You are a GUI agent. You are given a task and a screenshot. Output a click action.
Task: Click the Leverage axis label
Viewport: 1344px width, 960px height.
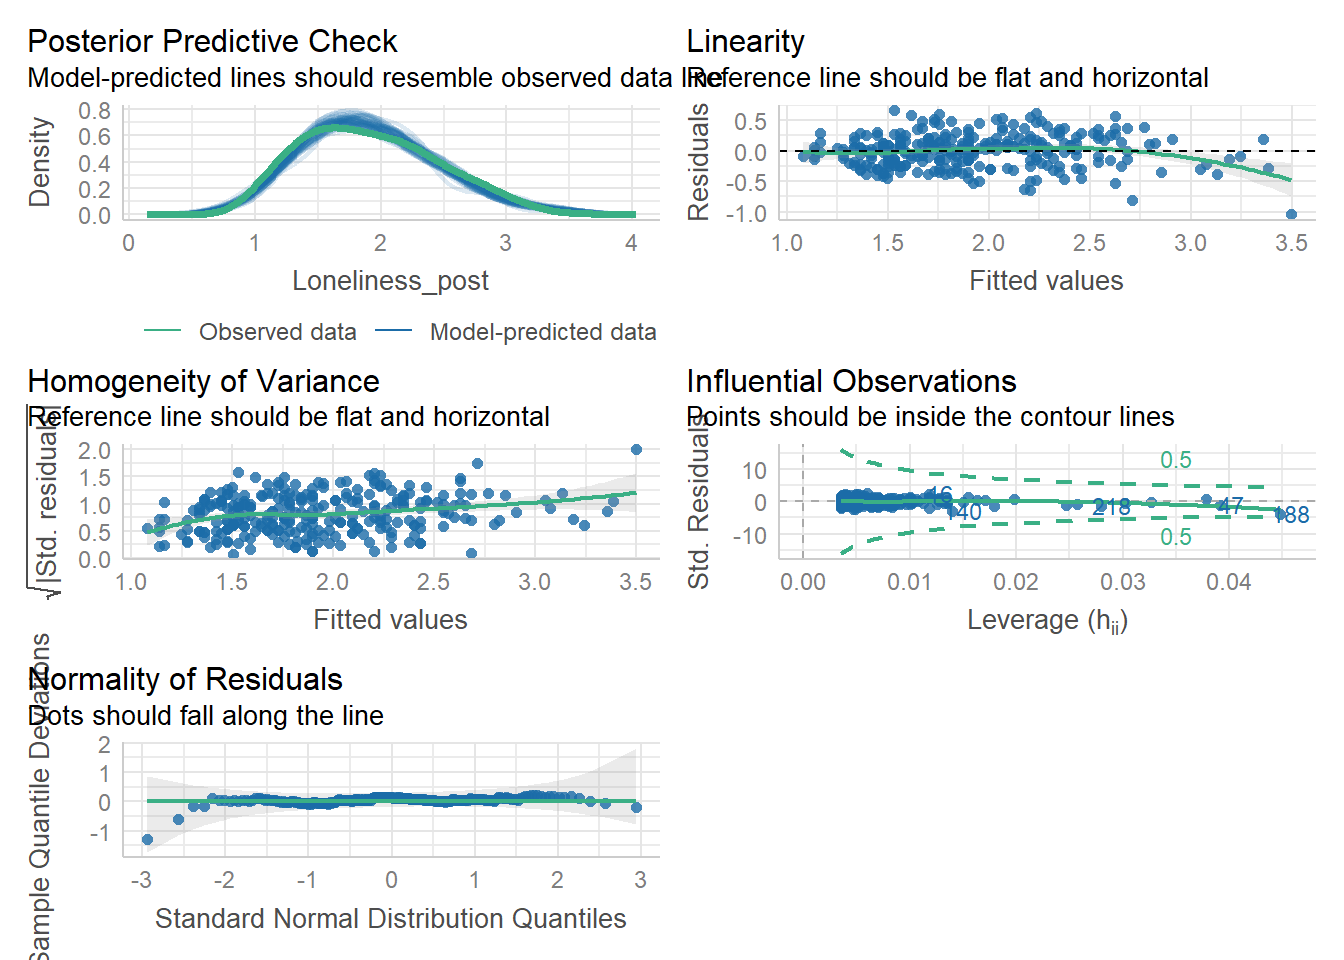click(1047, 620)
